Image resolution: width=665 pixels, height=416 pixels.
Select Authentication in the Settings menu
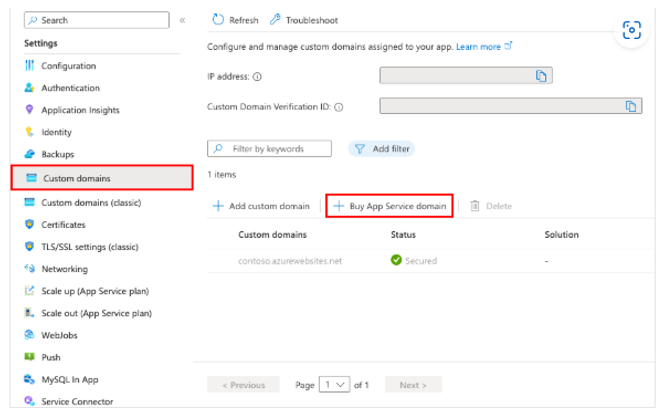click(x=70, y=88)
